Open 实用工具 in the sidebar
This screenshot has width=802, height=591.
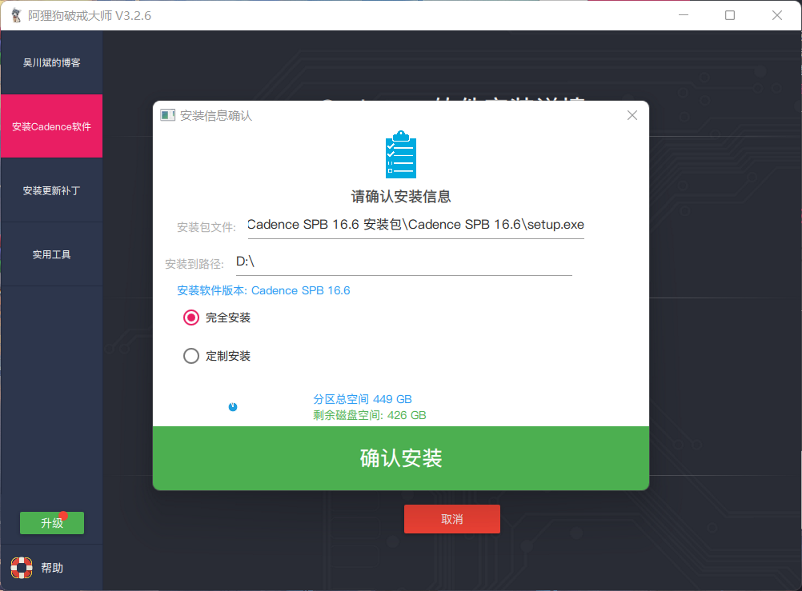52,254
